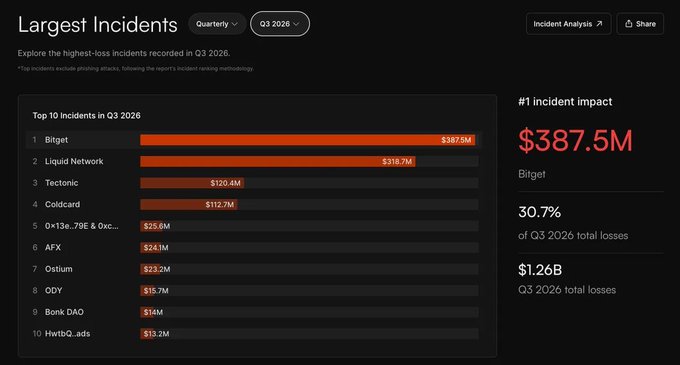Open the Quarterly period dropdown
The height and width of the screenshot is (365, 680).
[217, 24]
